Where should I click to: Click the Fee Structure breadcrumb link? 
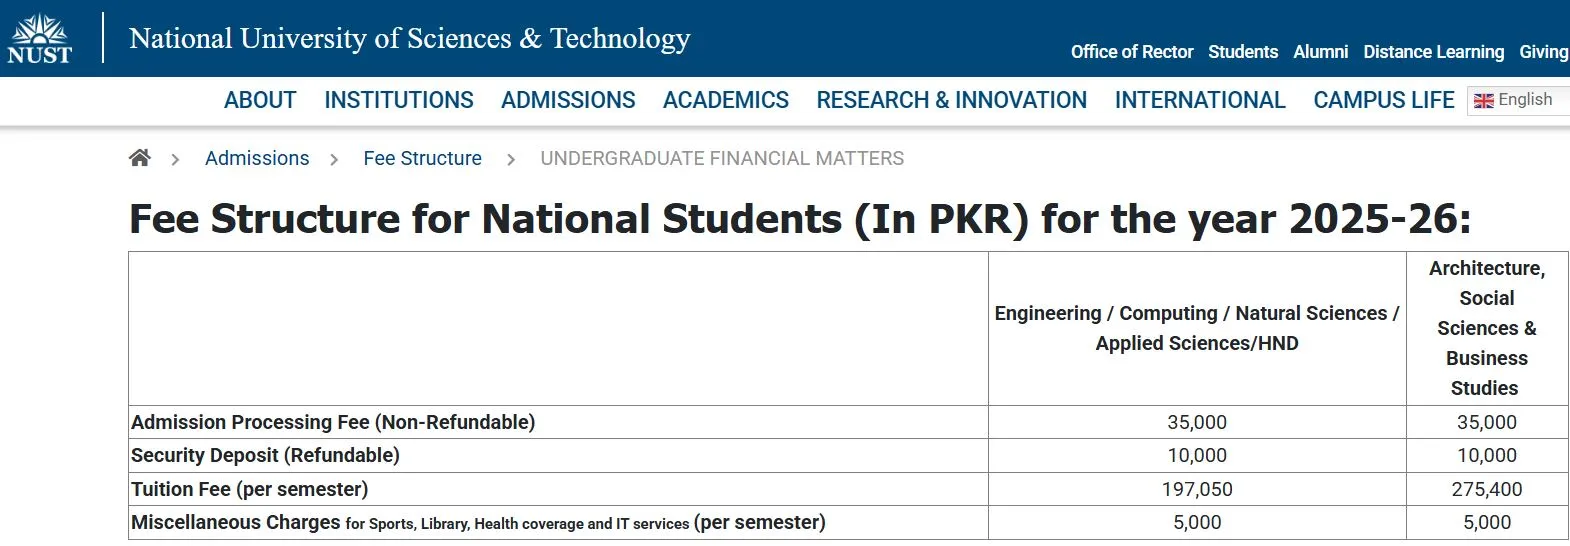[x=422, y=158]
